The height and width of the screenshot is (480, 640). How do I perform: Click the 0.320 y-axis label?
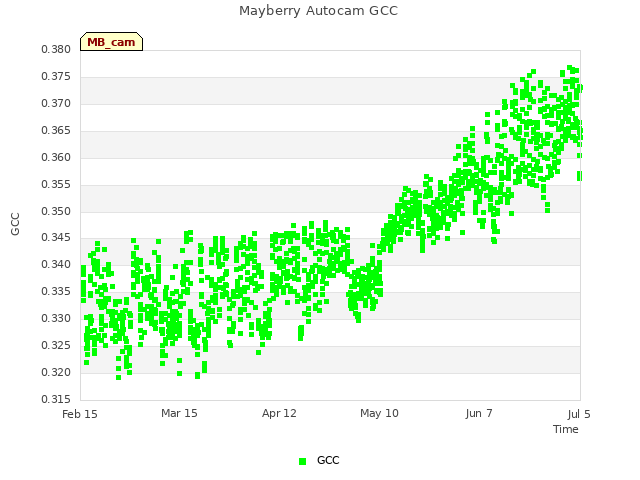coord(56,372)
